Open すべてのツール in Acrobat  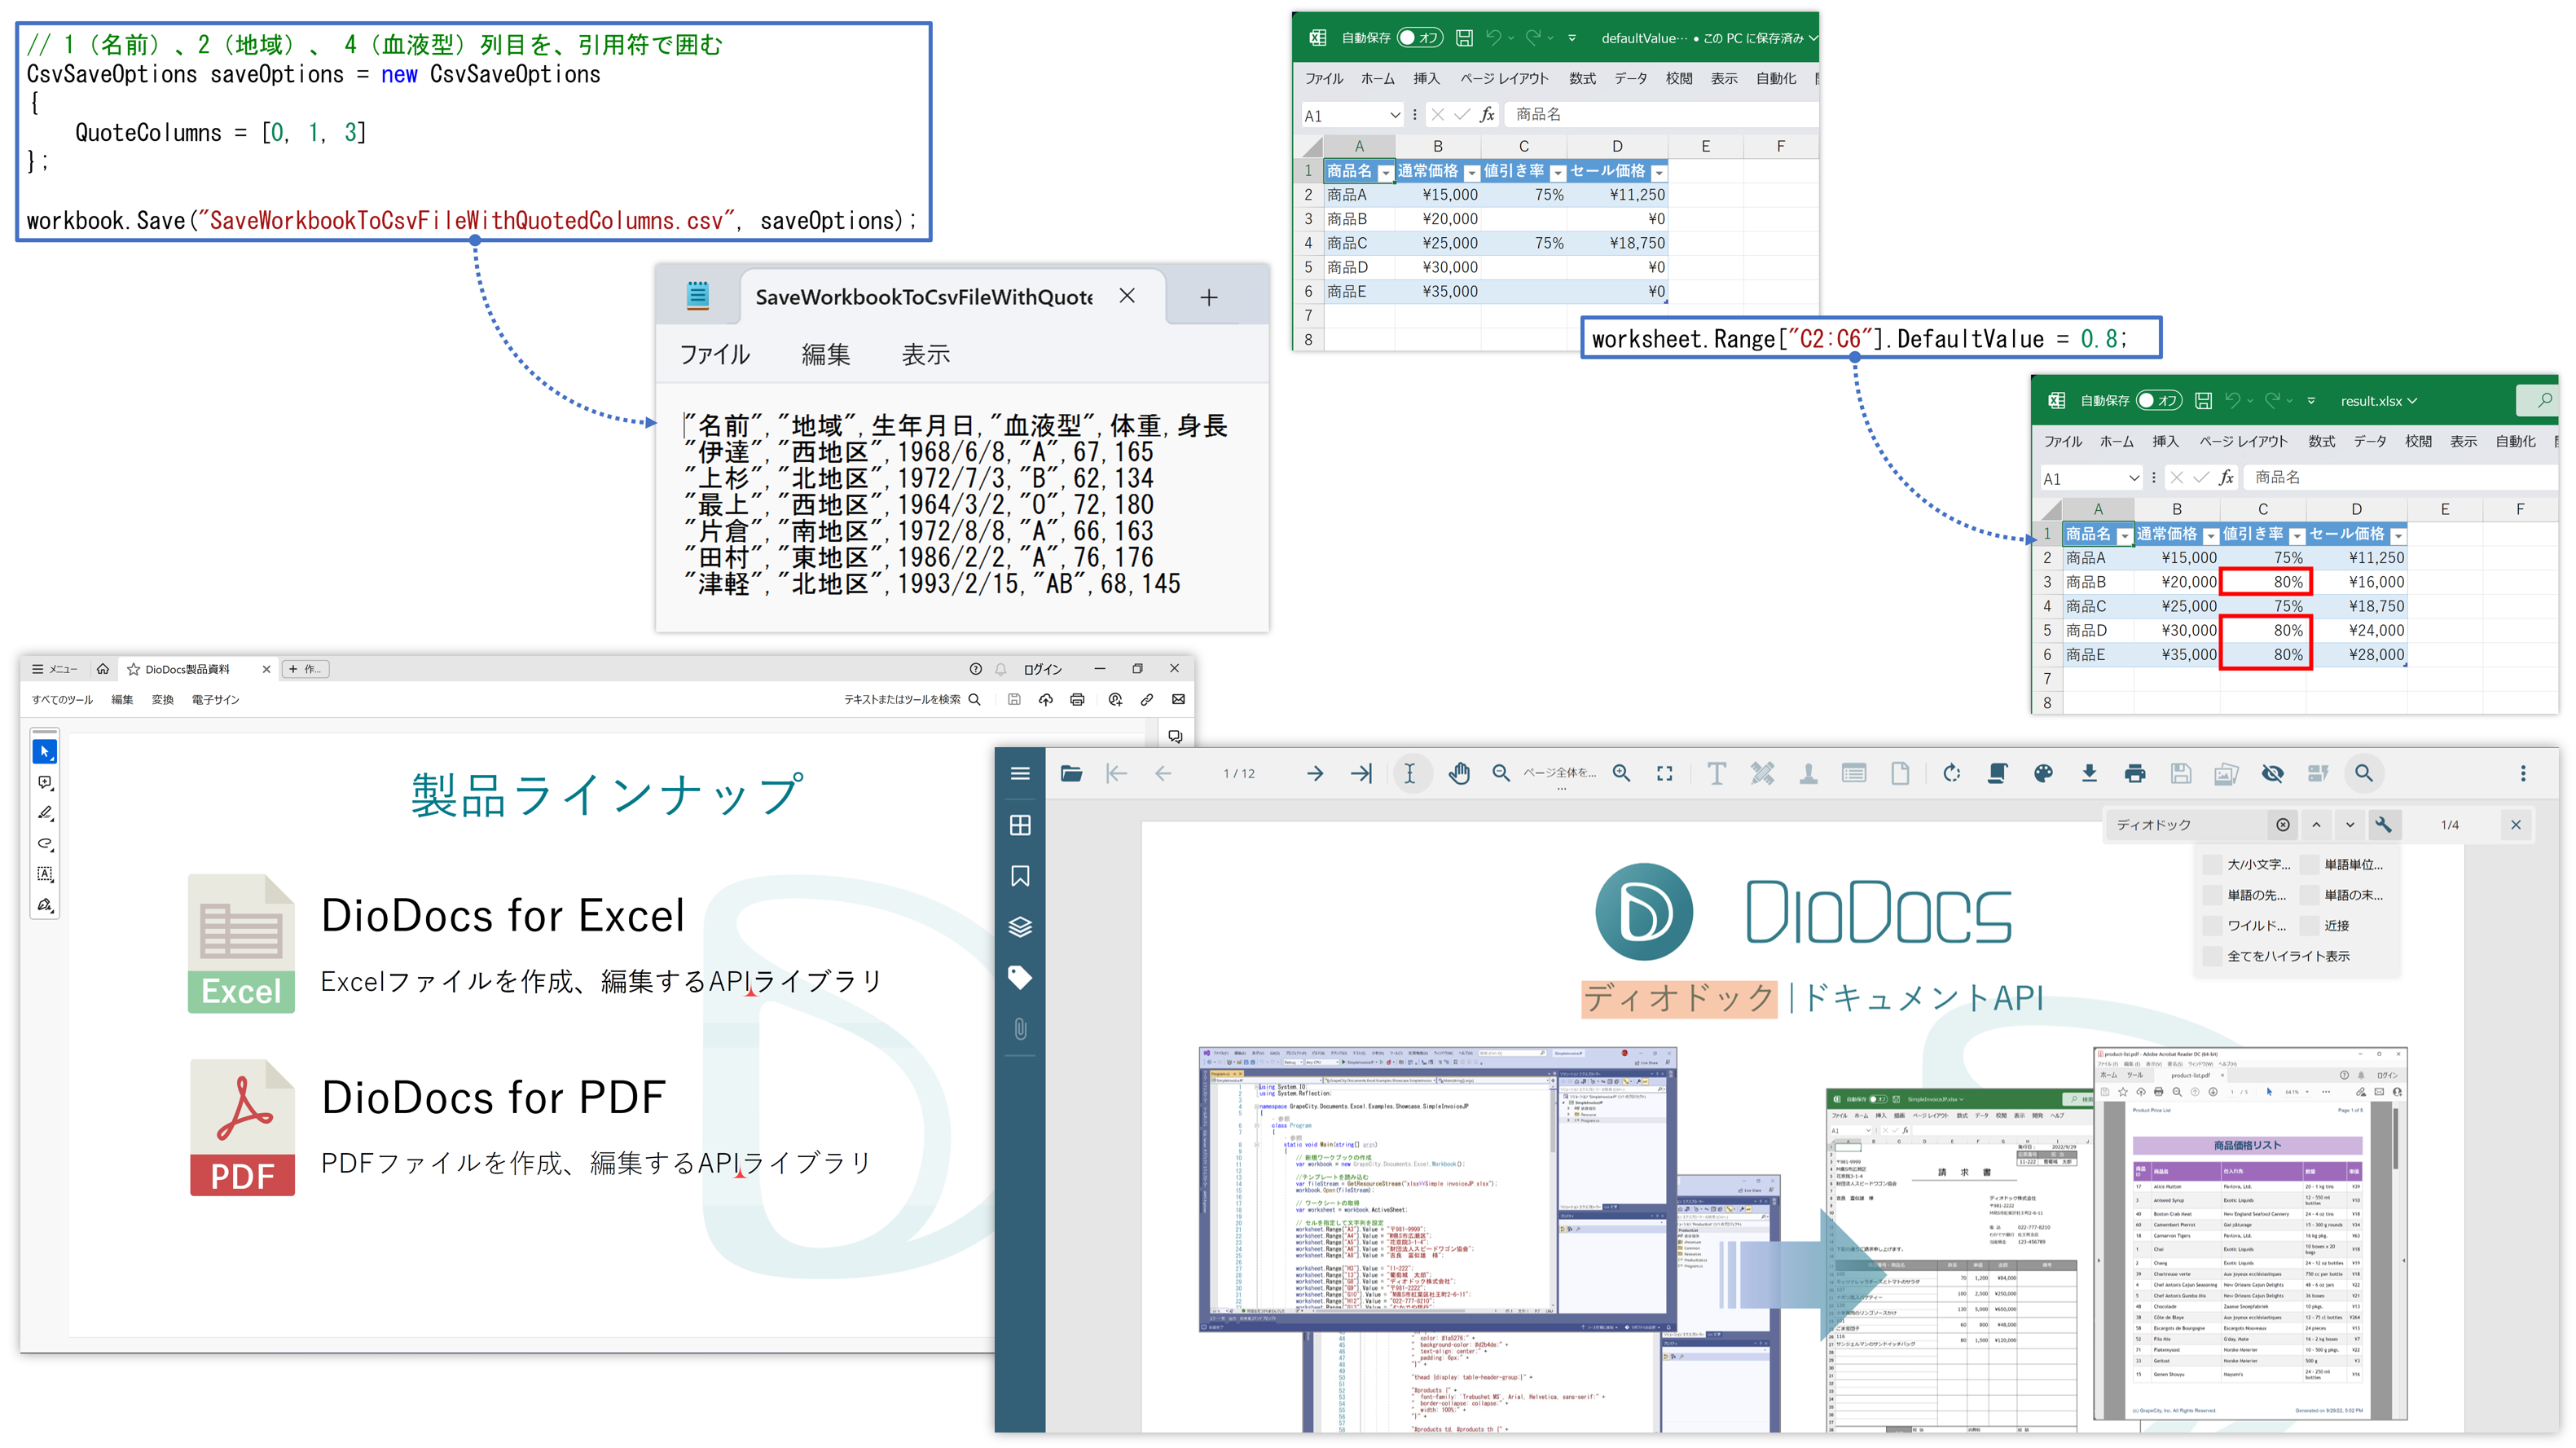pyautogui.click(x=62, y=700)
